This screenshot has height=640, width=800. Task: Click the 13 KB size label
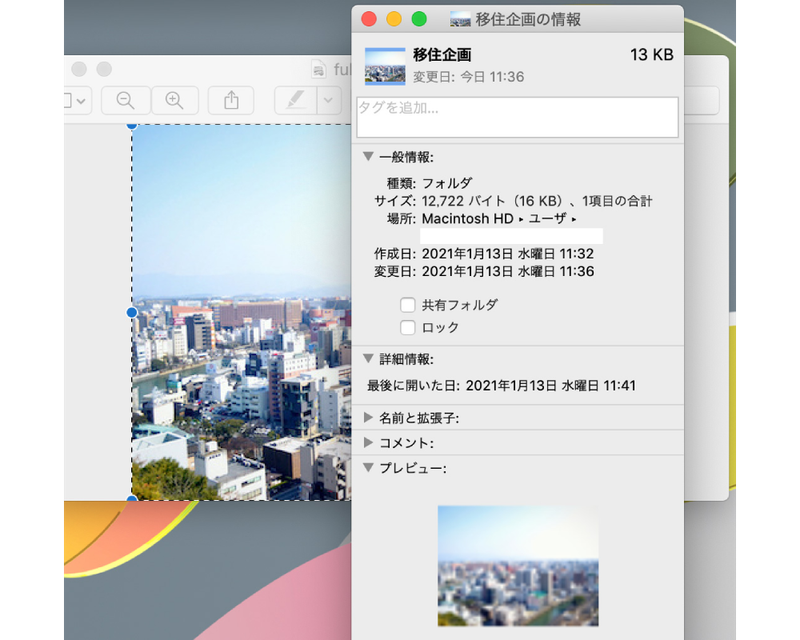point(652,55)
